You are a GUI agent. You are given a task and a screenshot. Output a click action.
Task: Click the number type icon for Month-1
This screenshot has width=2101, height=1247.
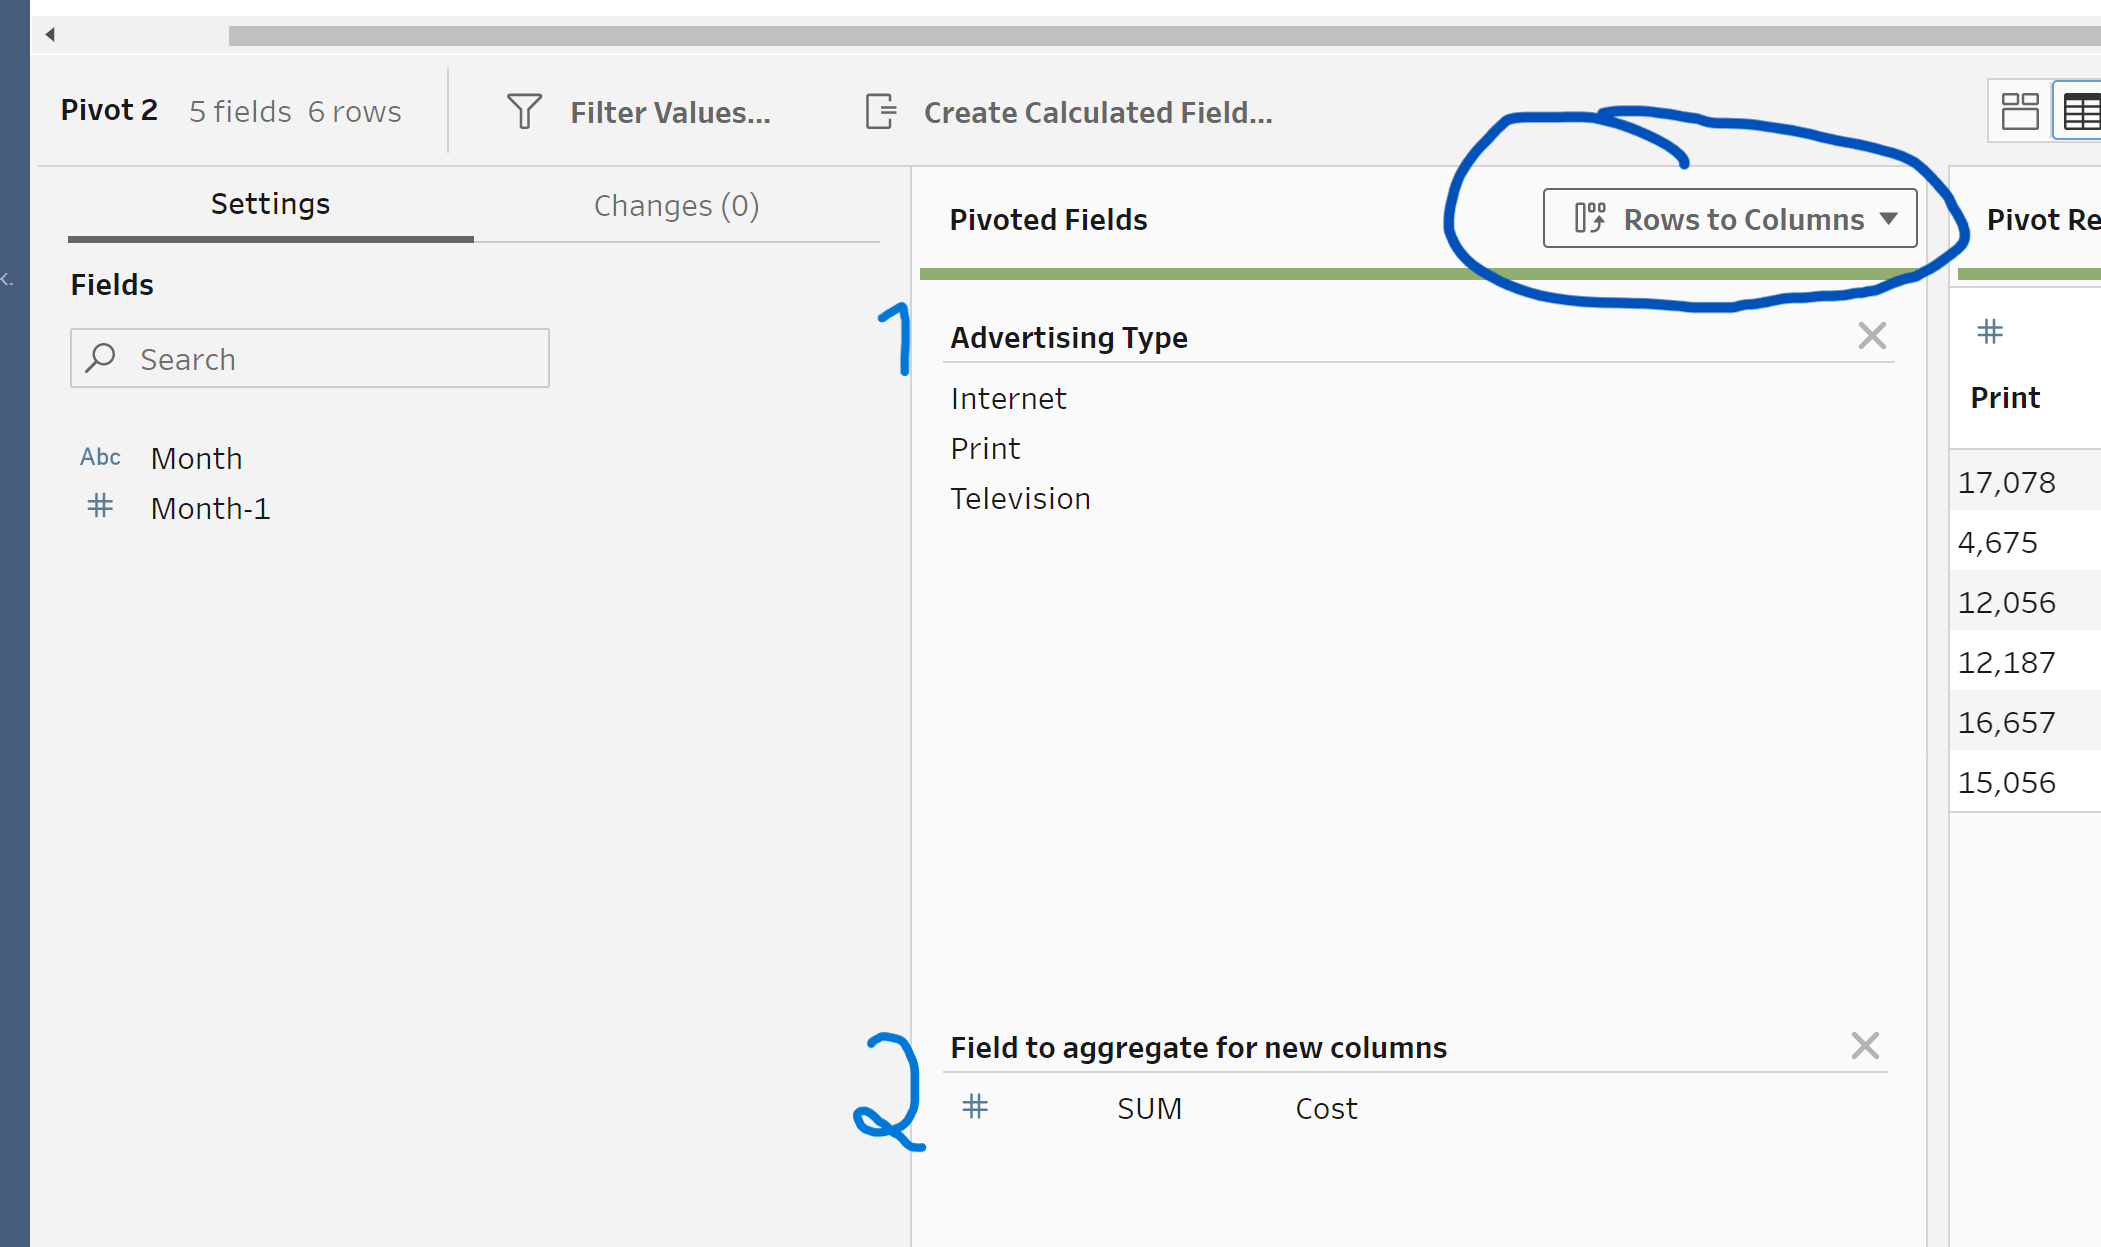100,506
